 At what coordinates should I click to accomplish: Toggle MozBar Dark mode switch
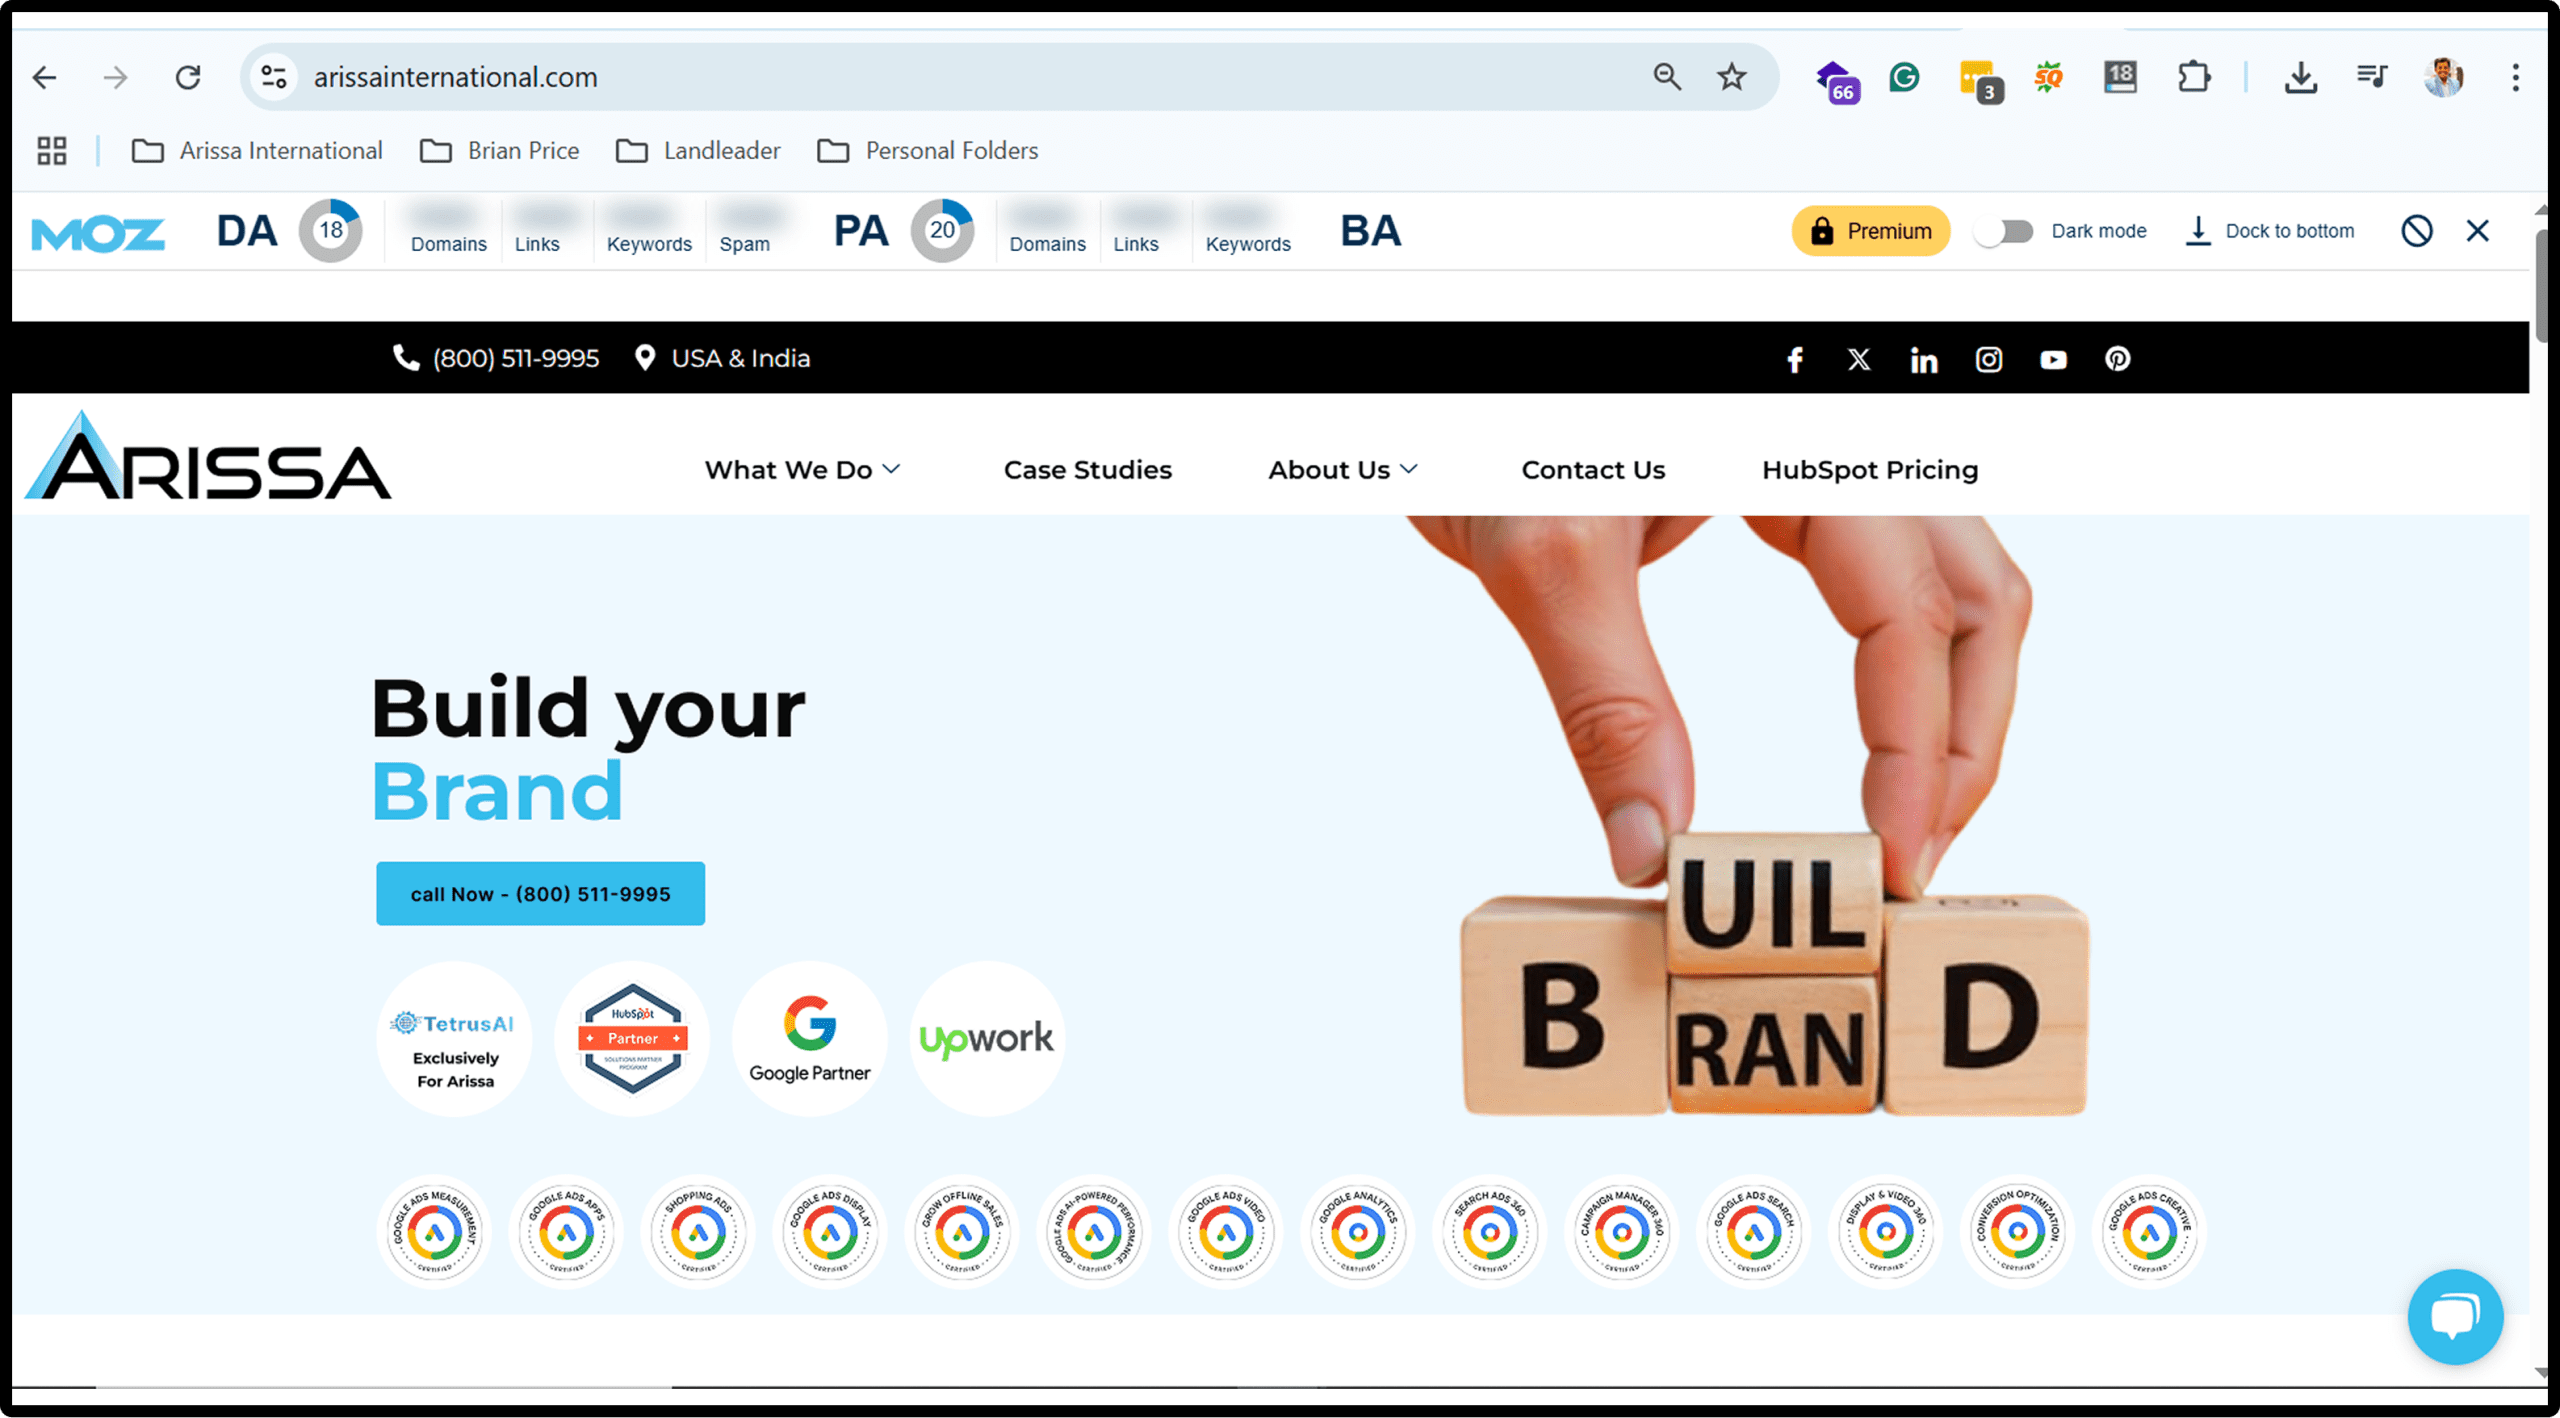[x=2005, y=231]
